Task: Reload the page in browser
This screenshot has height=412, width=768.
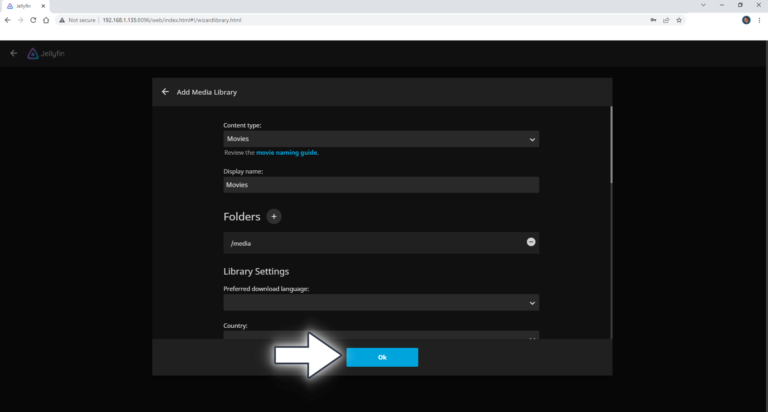Action: 33,20
